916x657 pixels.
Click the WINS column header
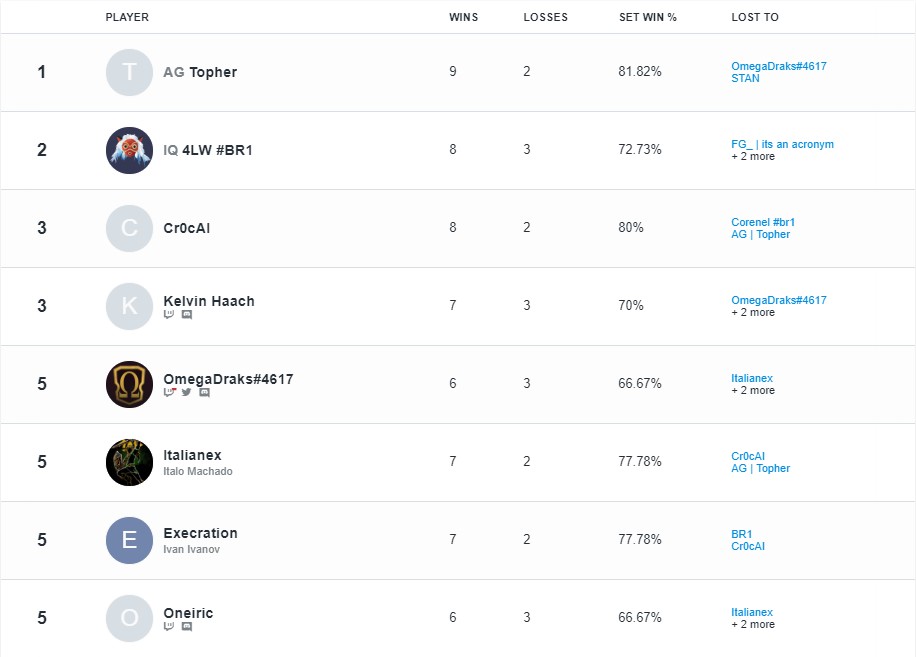(463, 17)
